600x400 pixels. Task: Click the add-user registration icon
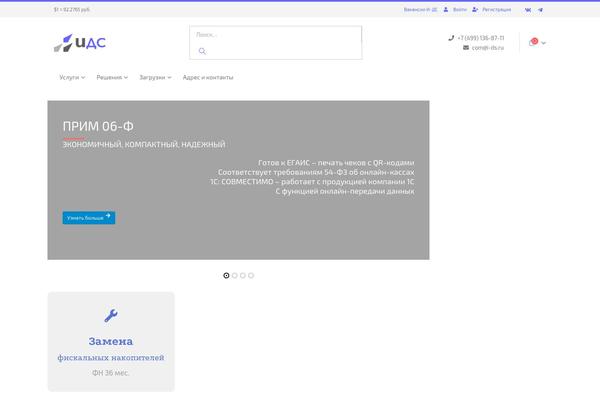(x=475, y=9)
